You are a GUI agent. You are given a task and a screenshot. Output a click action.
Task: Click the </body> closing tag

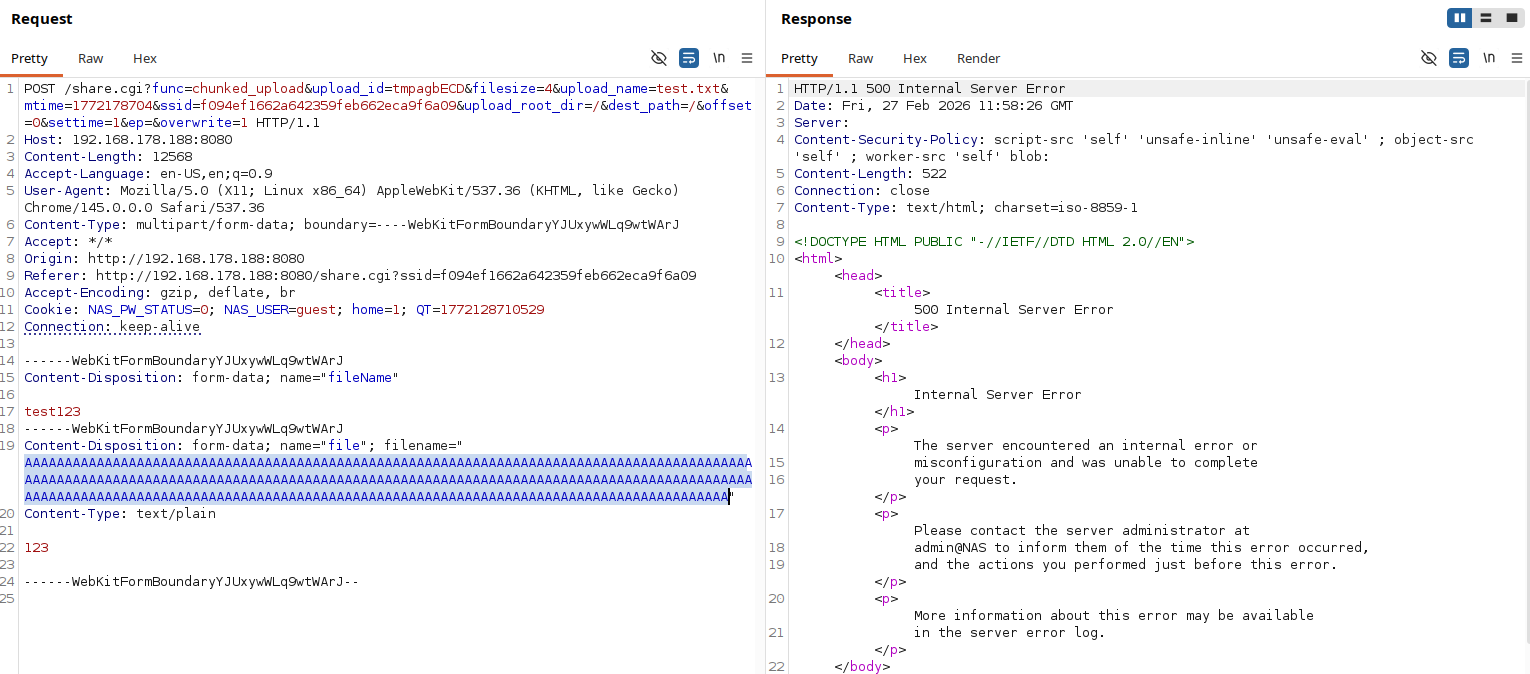click(x=862, y=666)
